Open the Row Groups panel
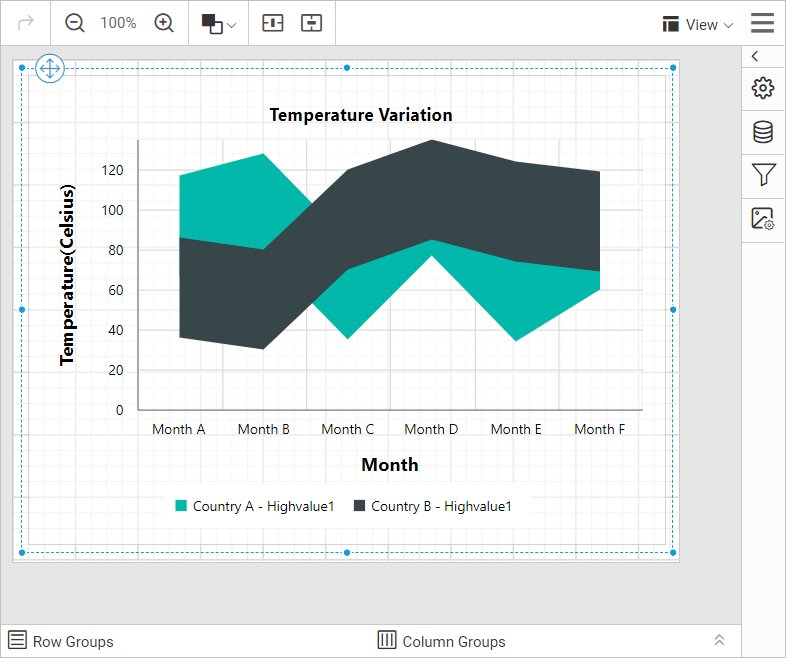 [61, 641]
